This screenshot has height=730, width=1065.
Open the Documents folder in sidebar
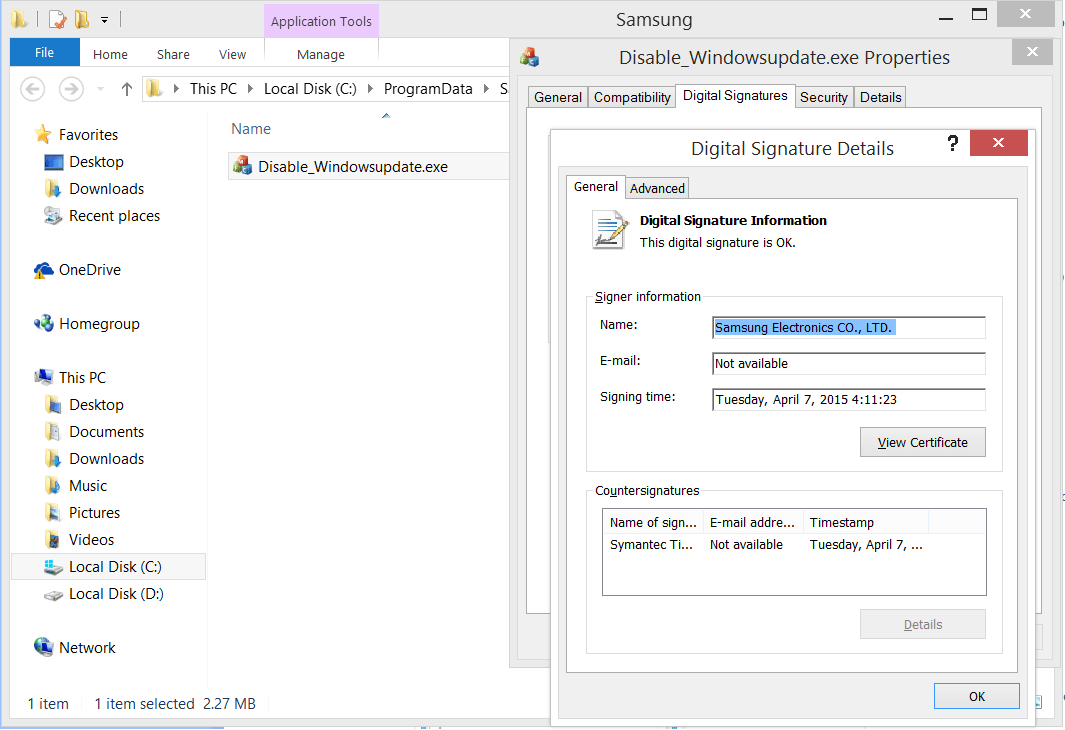coord(107,432)
